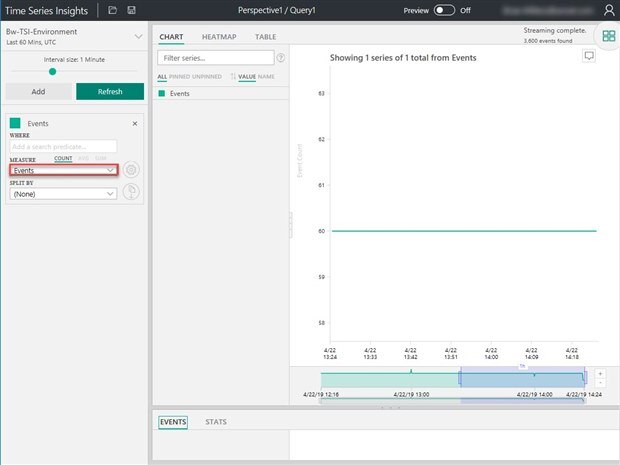Click the save query floppy disk icon

(x=131, y=10)
